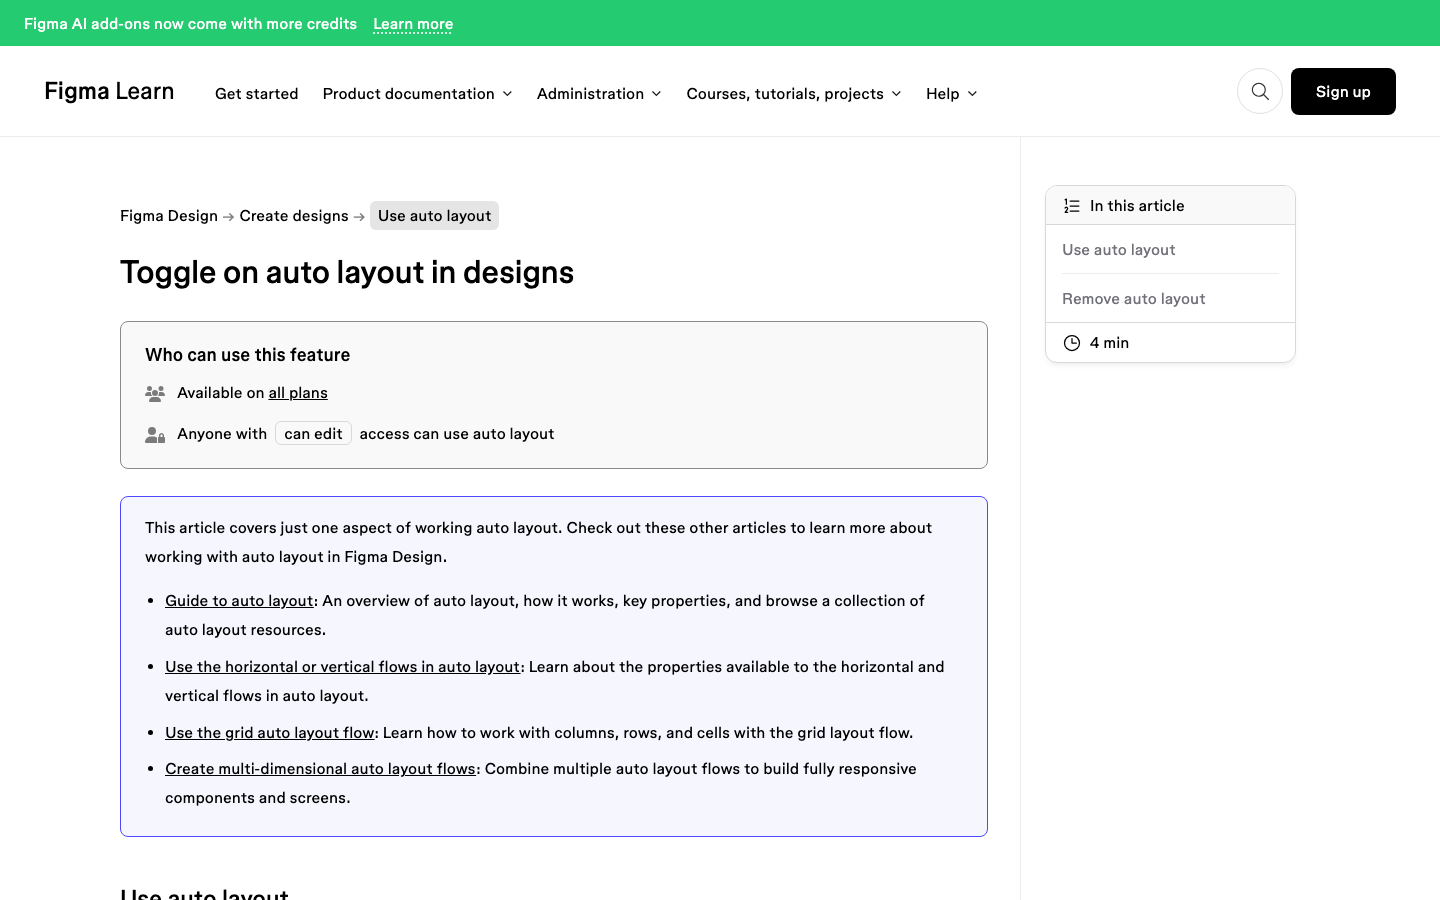The height and width of the screenshot is (900, 1440).
Task: Open Create designs breadcrumb
Action: [x=294, y=216]
